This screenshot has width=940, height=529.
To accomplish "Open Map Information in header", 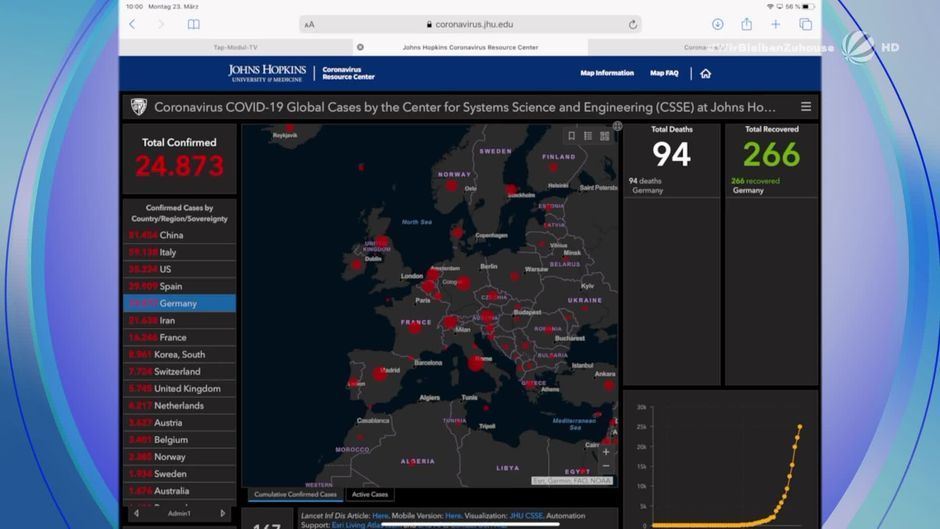I will pyautogui.click(x=607, y=73).
